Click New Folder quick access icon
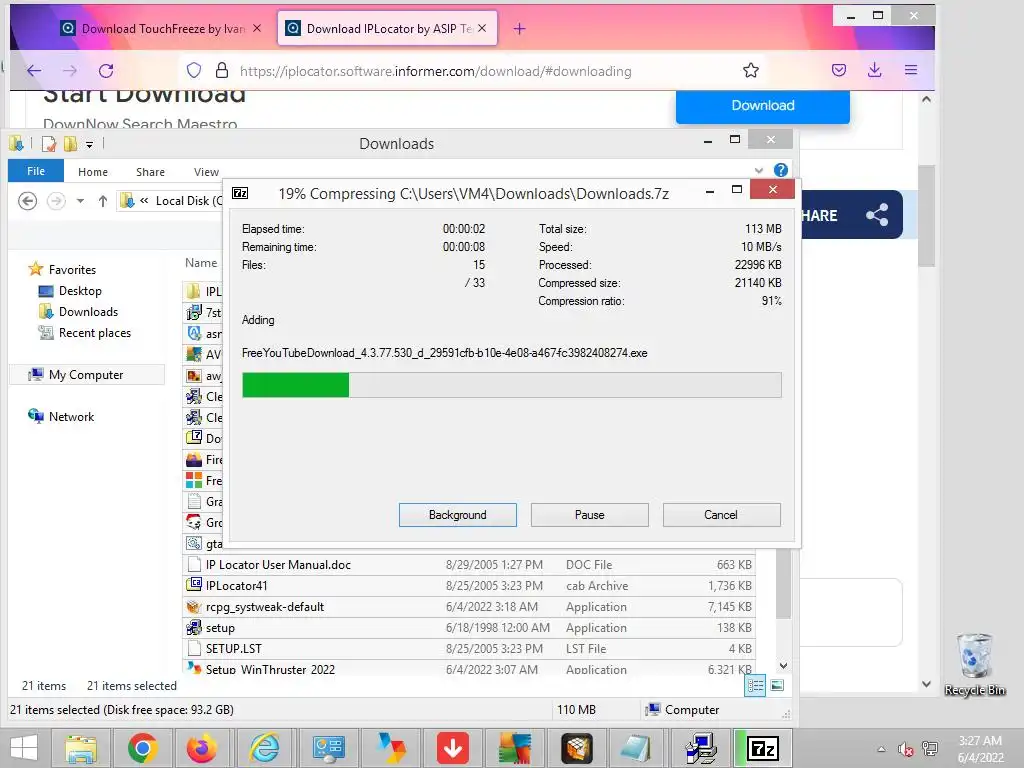The width and height of the screenshot is (1024, 768). (70, 144)
